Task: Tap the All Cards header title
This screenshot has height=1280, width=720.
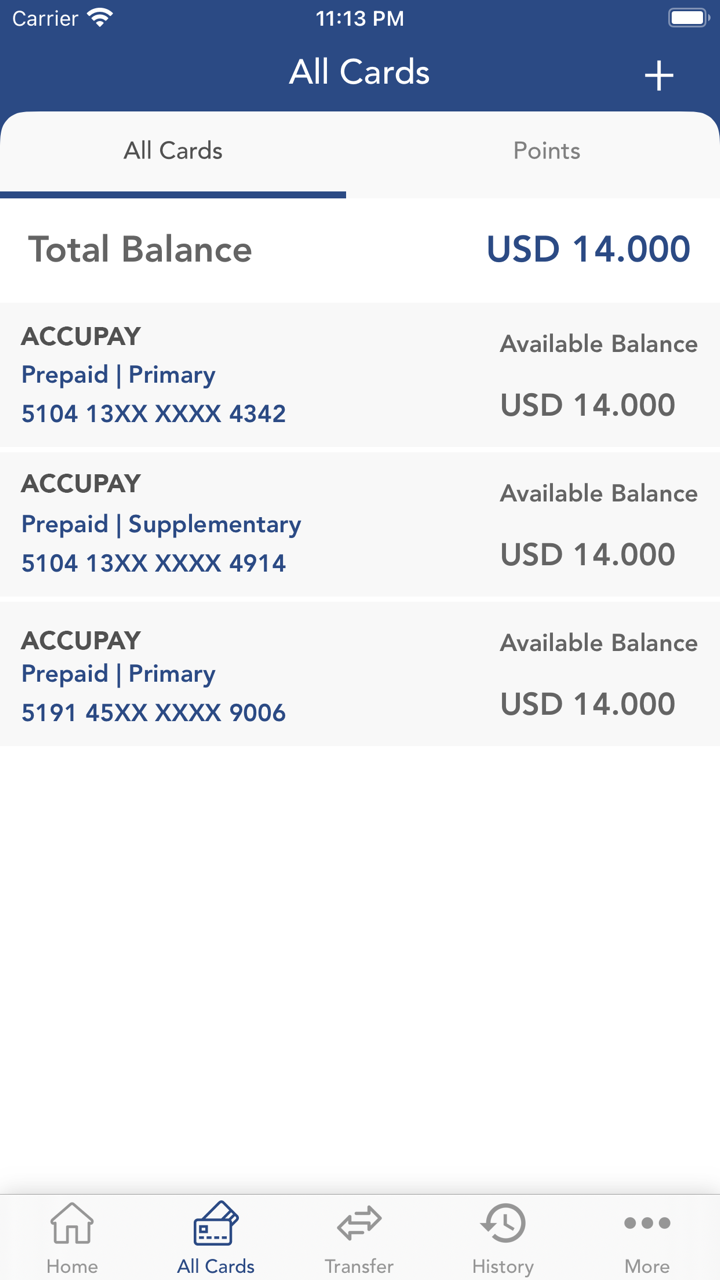Action: [x=359, y=72]
